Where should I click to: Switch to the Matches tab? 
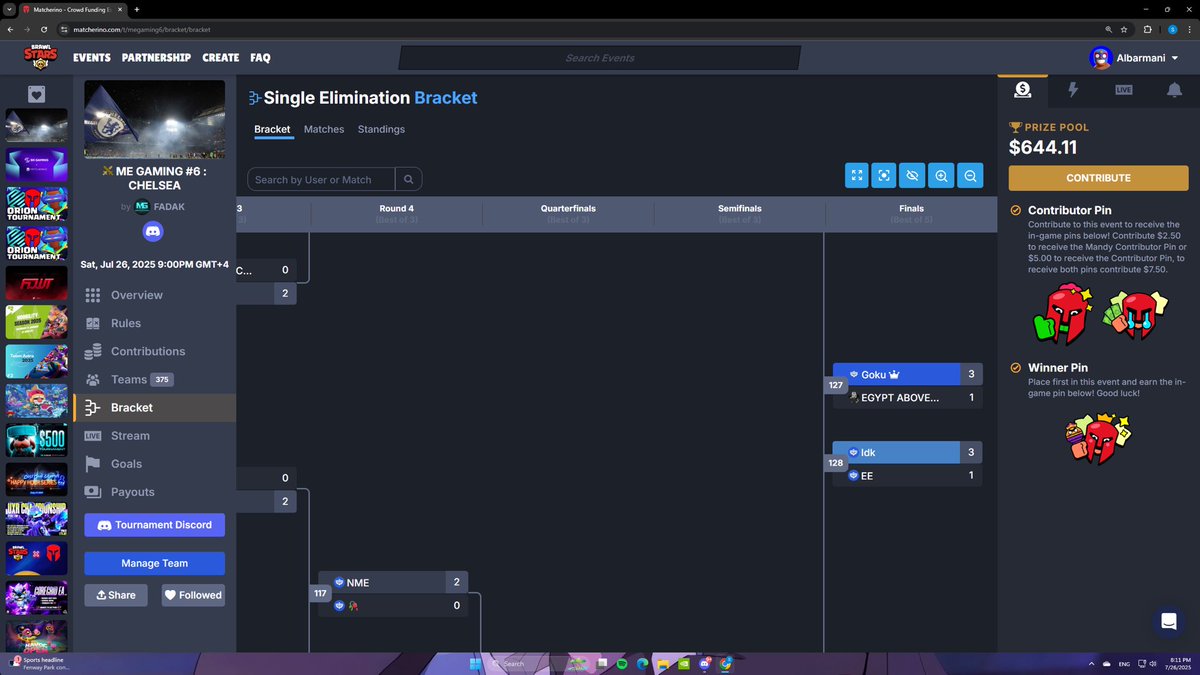coord(324,129)
